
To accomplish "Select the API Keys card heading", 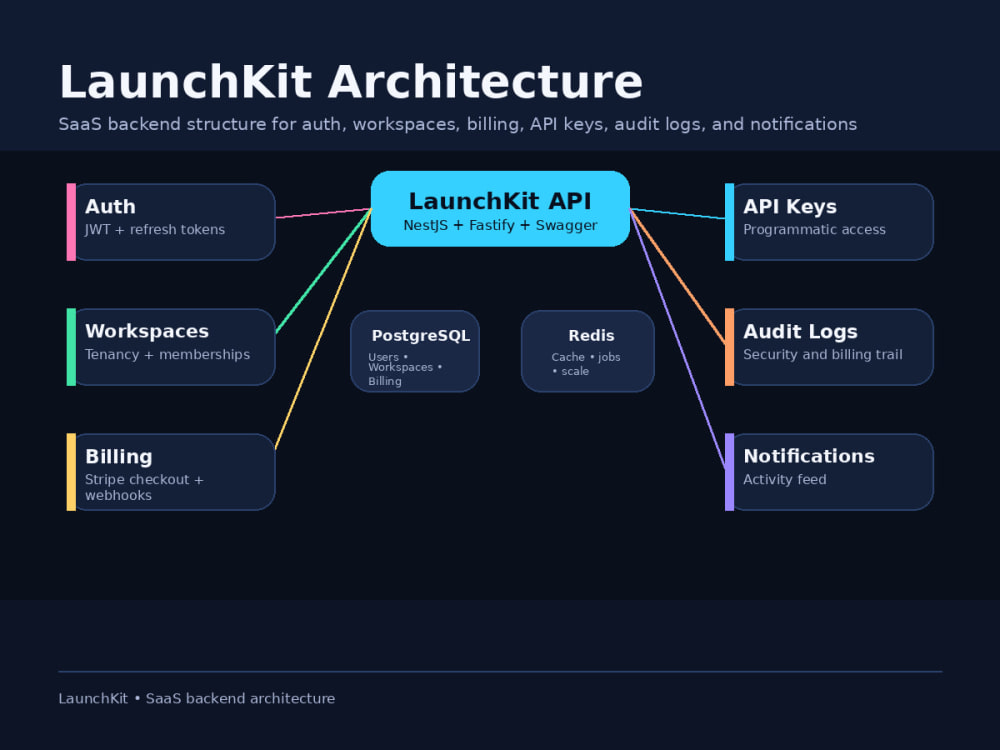I will tap(790, 207).
